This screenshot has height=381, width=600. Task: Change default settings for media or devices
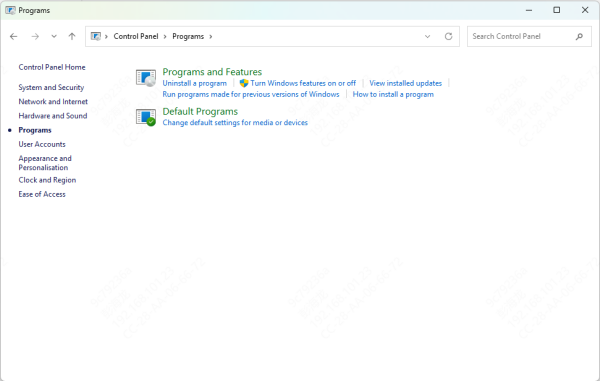pyautogui.click(x=235, y=123)
